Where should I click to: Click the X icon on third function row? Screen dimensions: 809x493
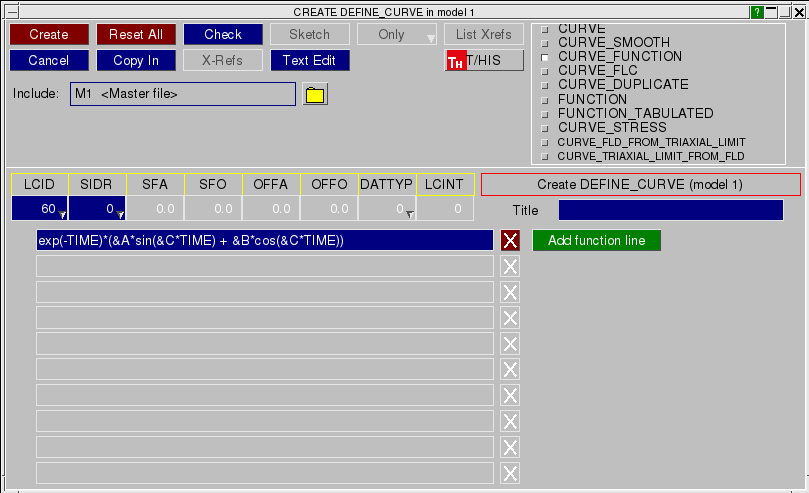[510, 292]
